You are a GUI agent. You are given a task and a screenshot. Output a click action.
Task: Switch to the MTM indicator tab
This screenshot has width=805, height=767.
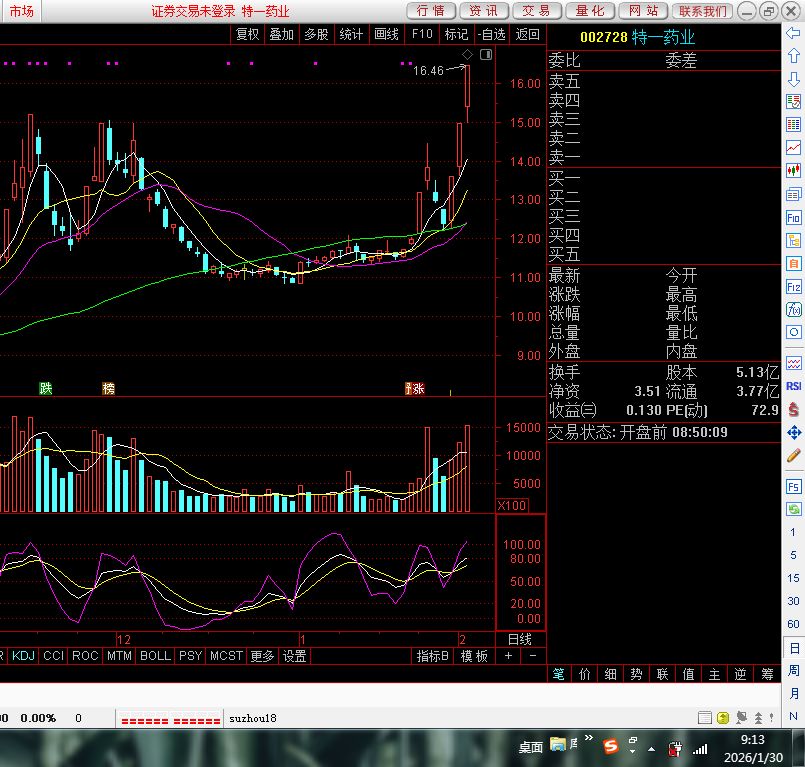(119, 656)
